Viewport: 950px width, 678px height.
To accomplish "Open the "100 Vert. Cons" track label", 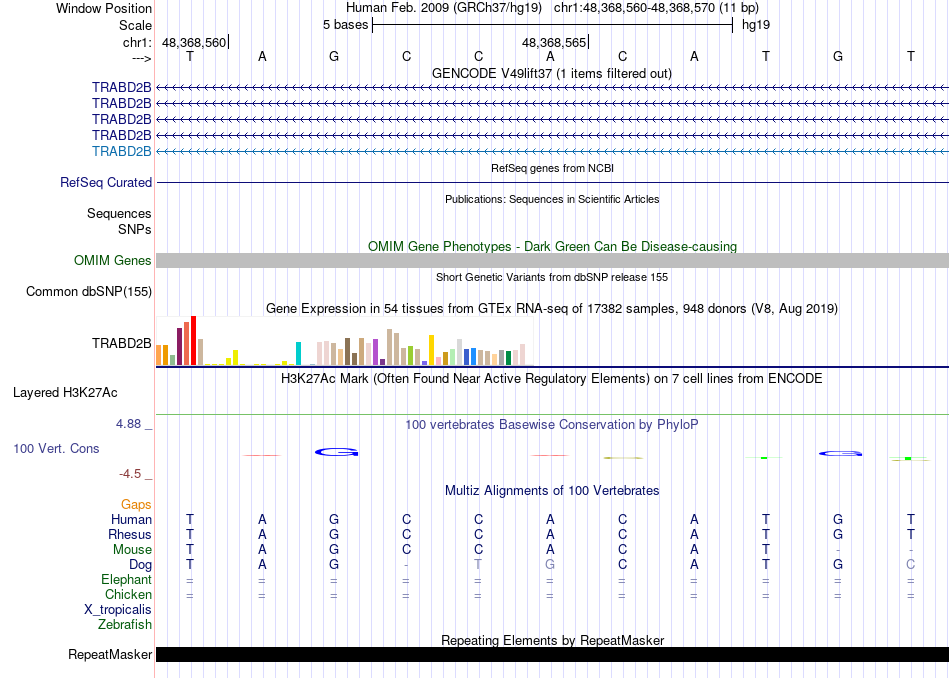I will coord(56,448).
